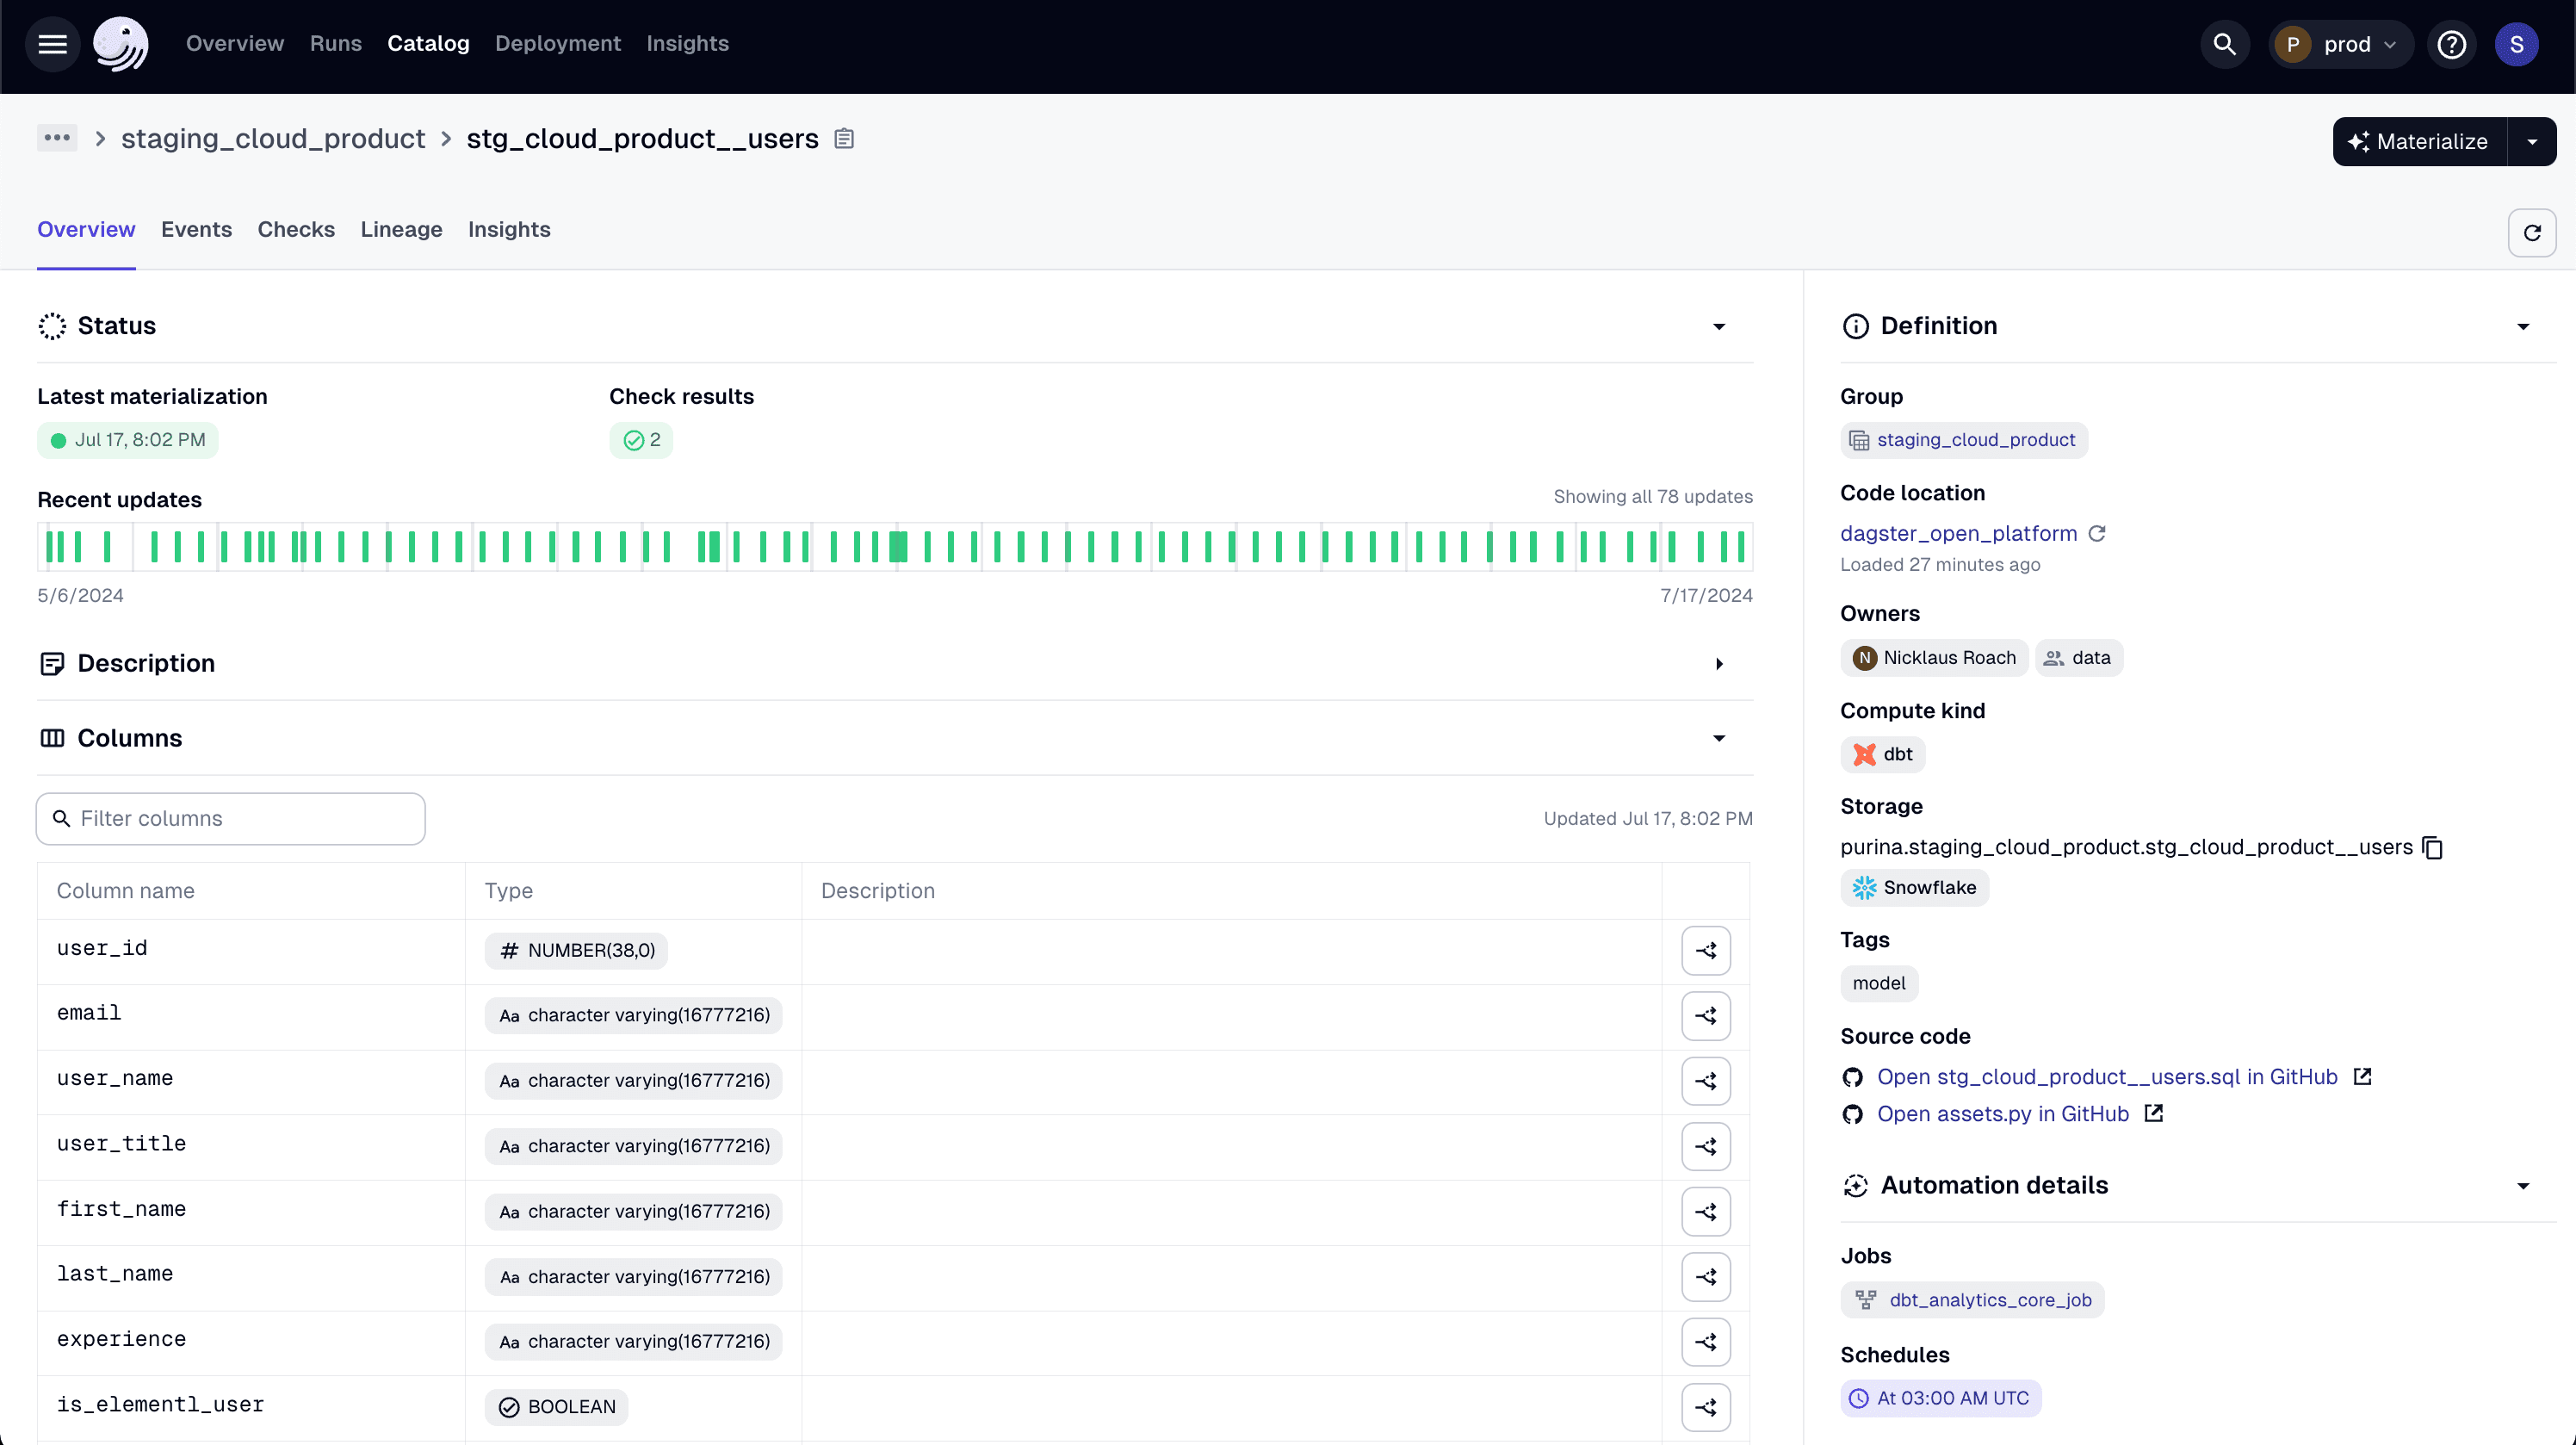
Task: Reload the dagster_open_platform code location
Action: point(2097,533)
